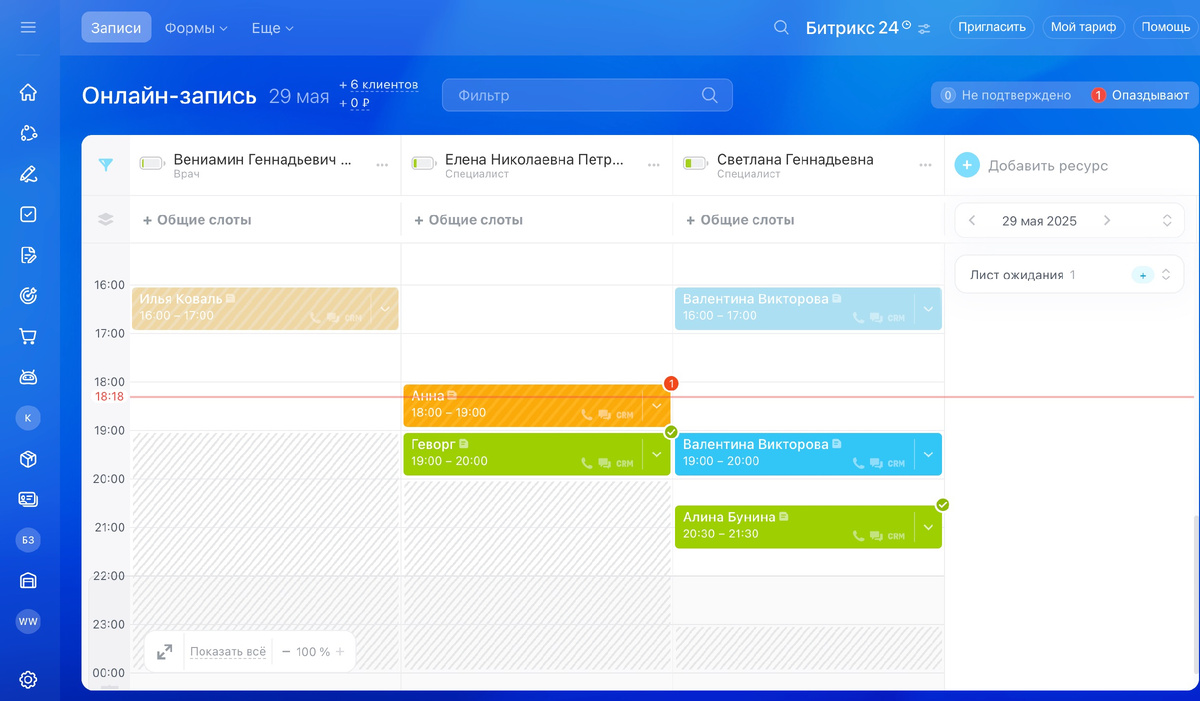Click the tasks checkmark icon in left sidebar
The image size is (1200, 701).
(x=27, y=214)
